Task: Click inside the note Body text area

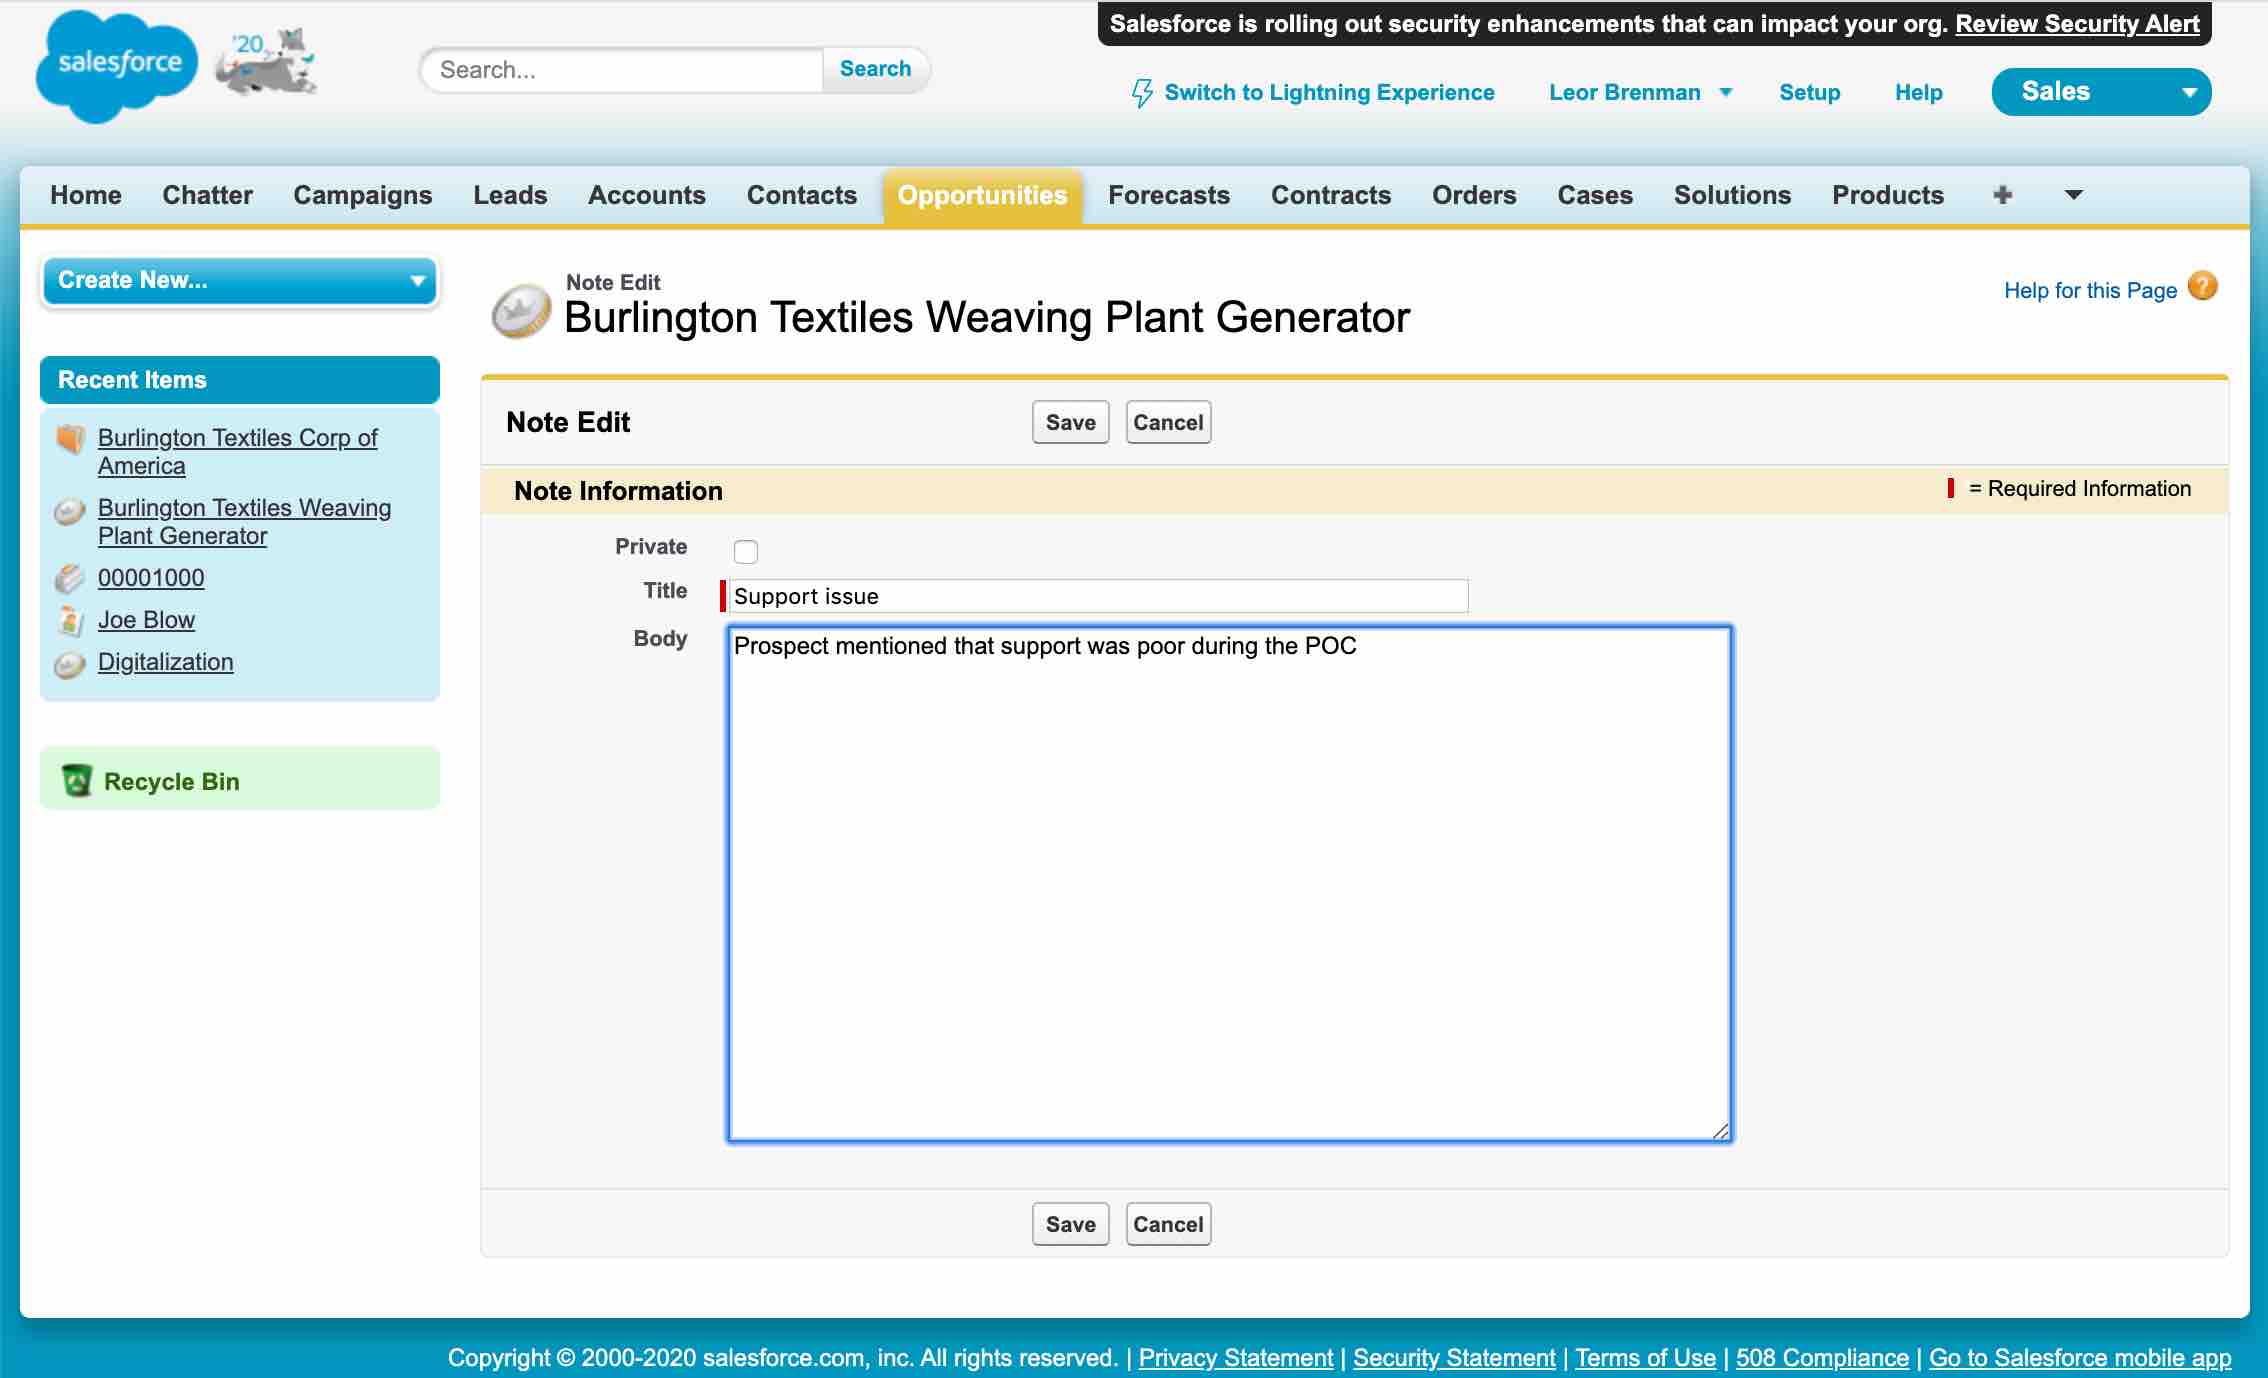Action: [1230, 884]
